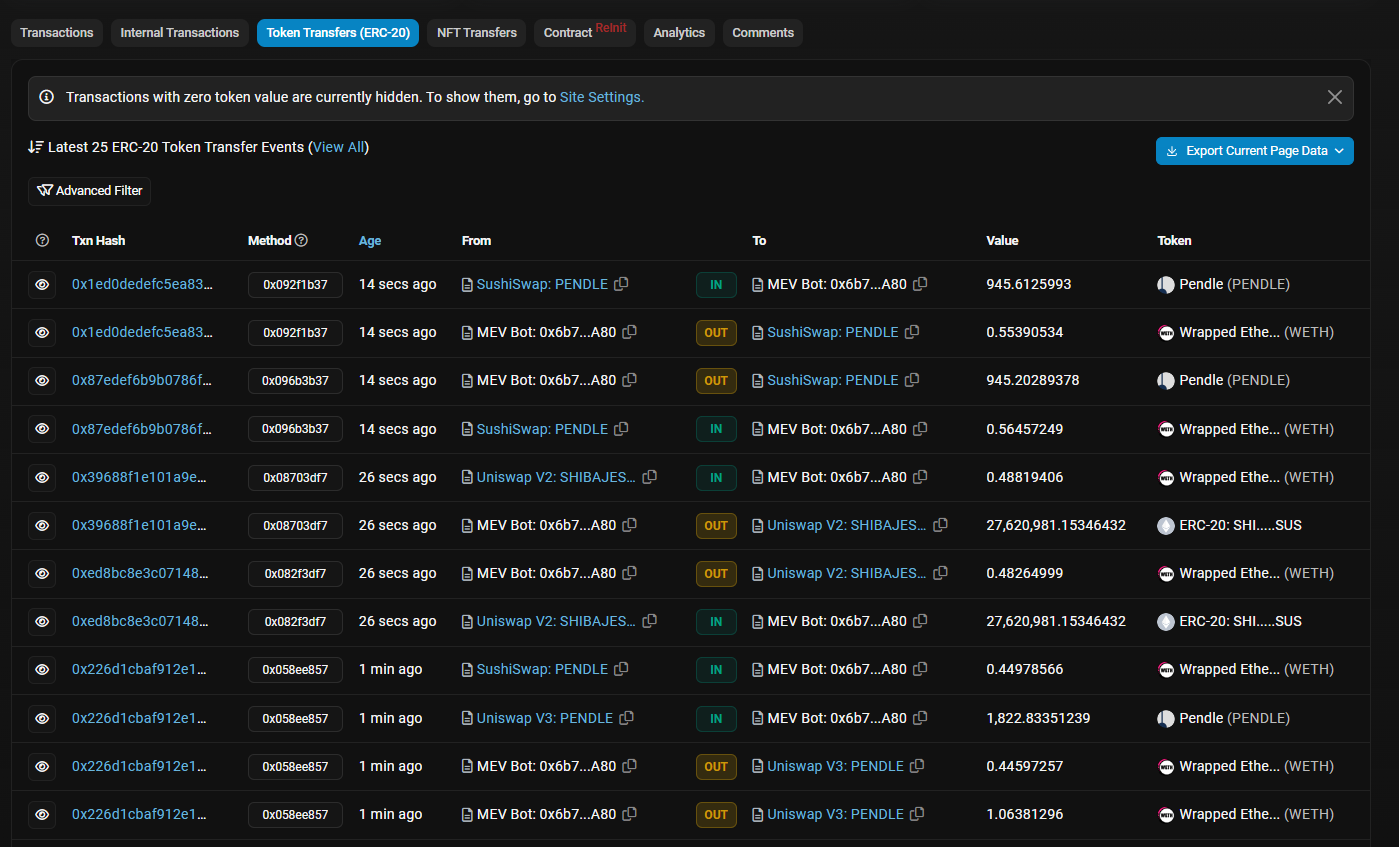Copy the Uniswap V2 To address in the 0.48264999 row
This screenshot has height=847, width=1399.
(940, 573)
